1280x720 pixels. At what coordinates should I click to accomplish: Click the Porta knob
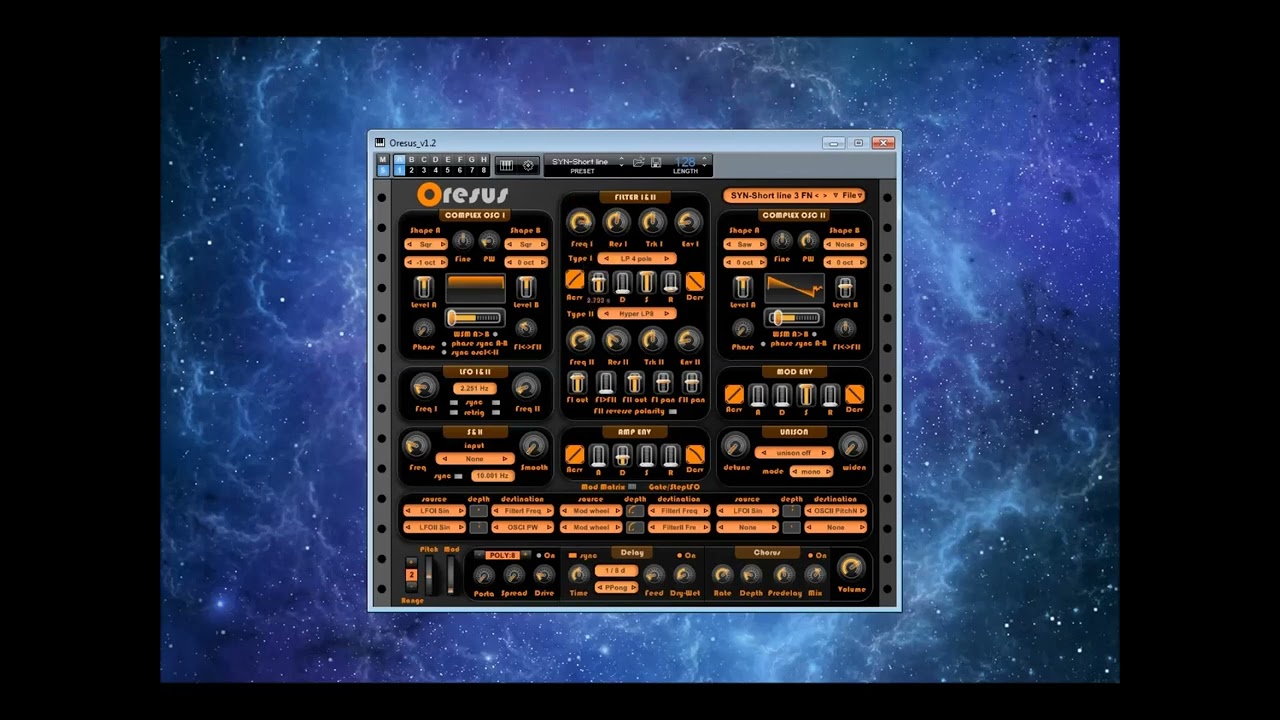[484, 575]
